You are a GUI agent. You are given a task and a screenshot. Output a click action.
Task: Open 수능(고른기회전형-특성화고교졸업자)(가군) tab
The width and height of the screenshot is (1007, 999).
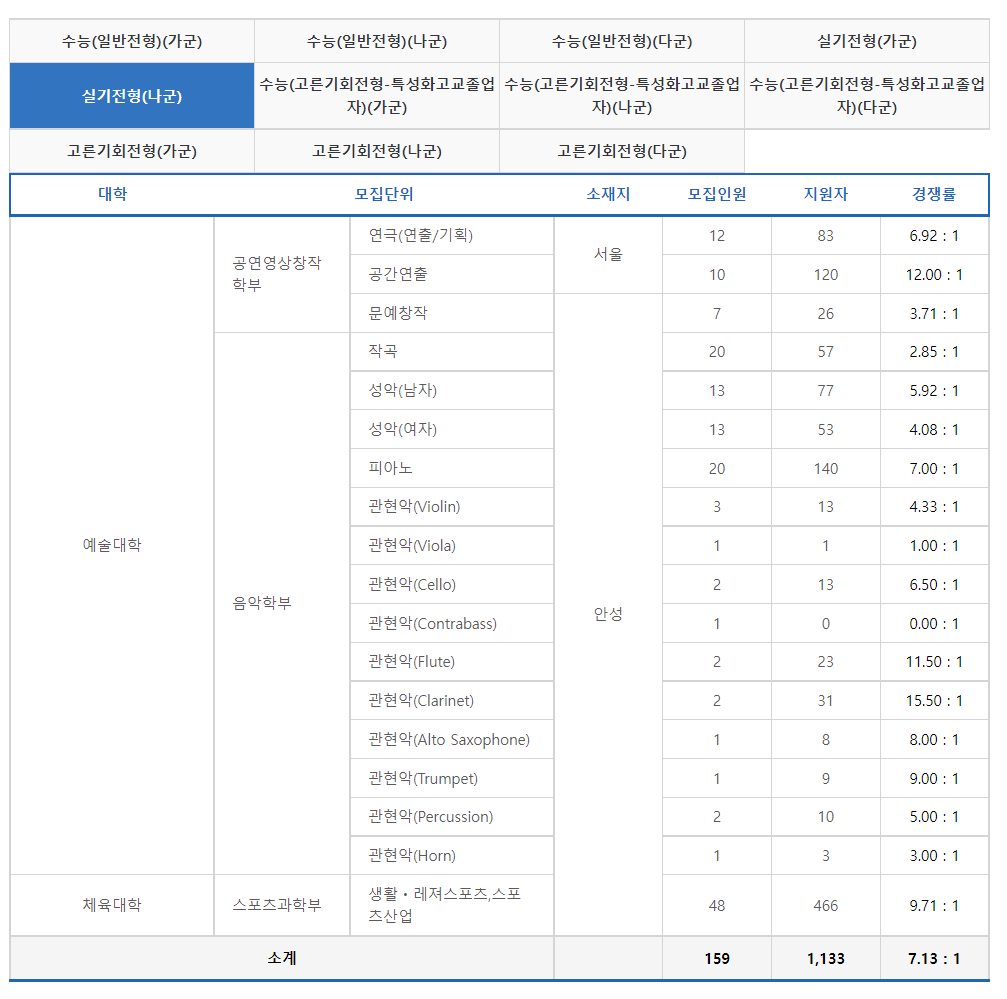pos(376,95)
